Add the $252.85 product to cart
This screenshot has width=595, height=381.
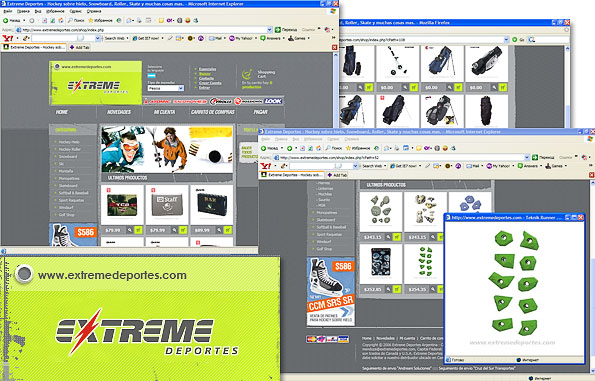[x=397, y=289]
